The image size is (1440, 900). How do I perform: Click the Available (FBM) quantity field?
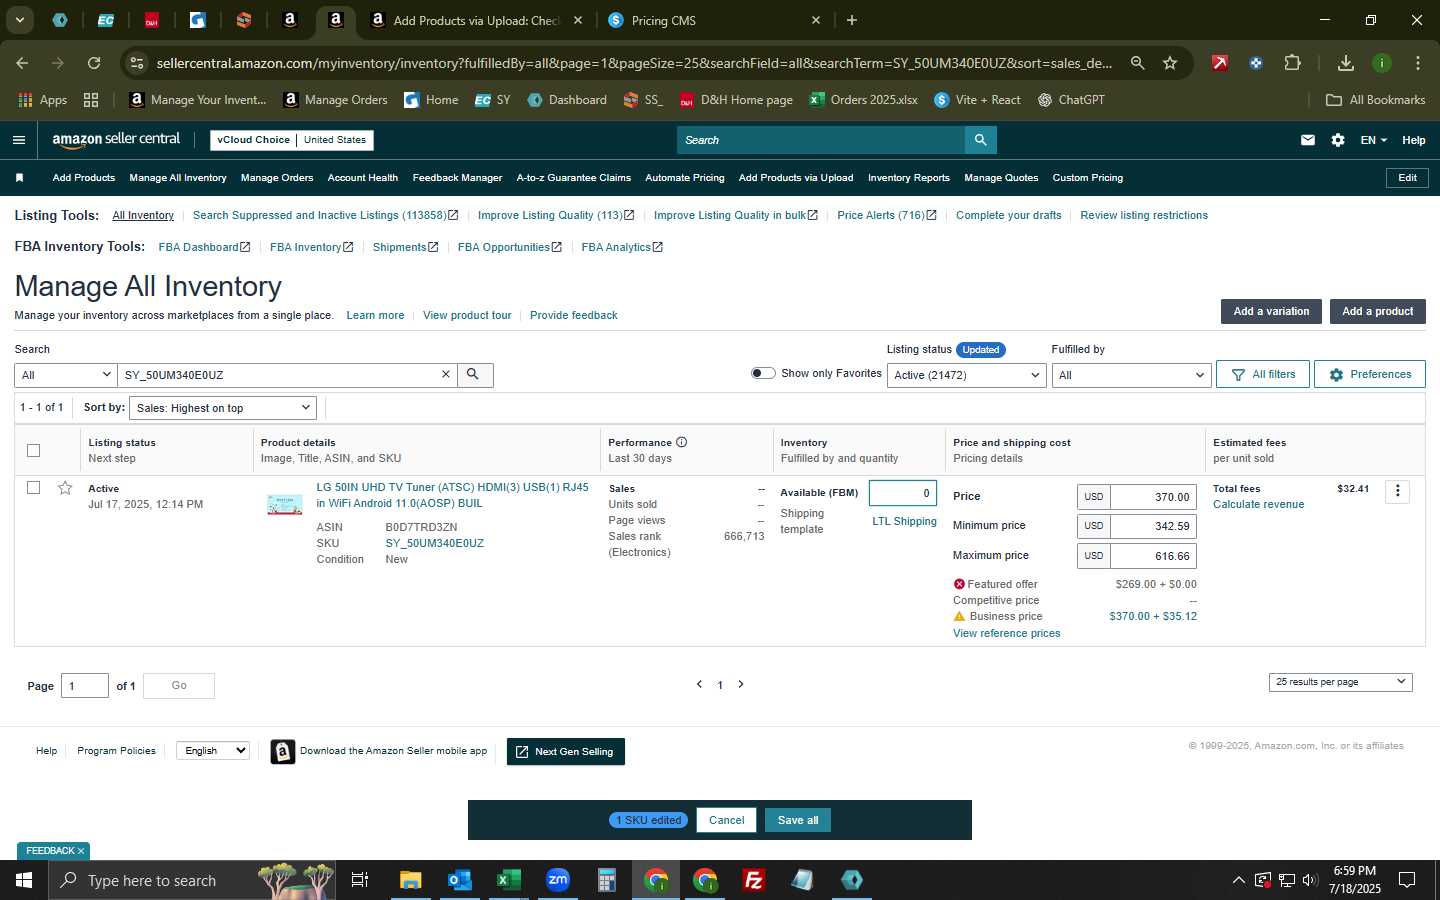pos(903,493)
